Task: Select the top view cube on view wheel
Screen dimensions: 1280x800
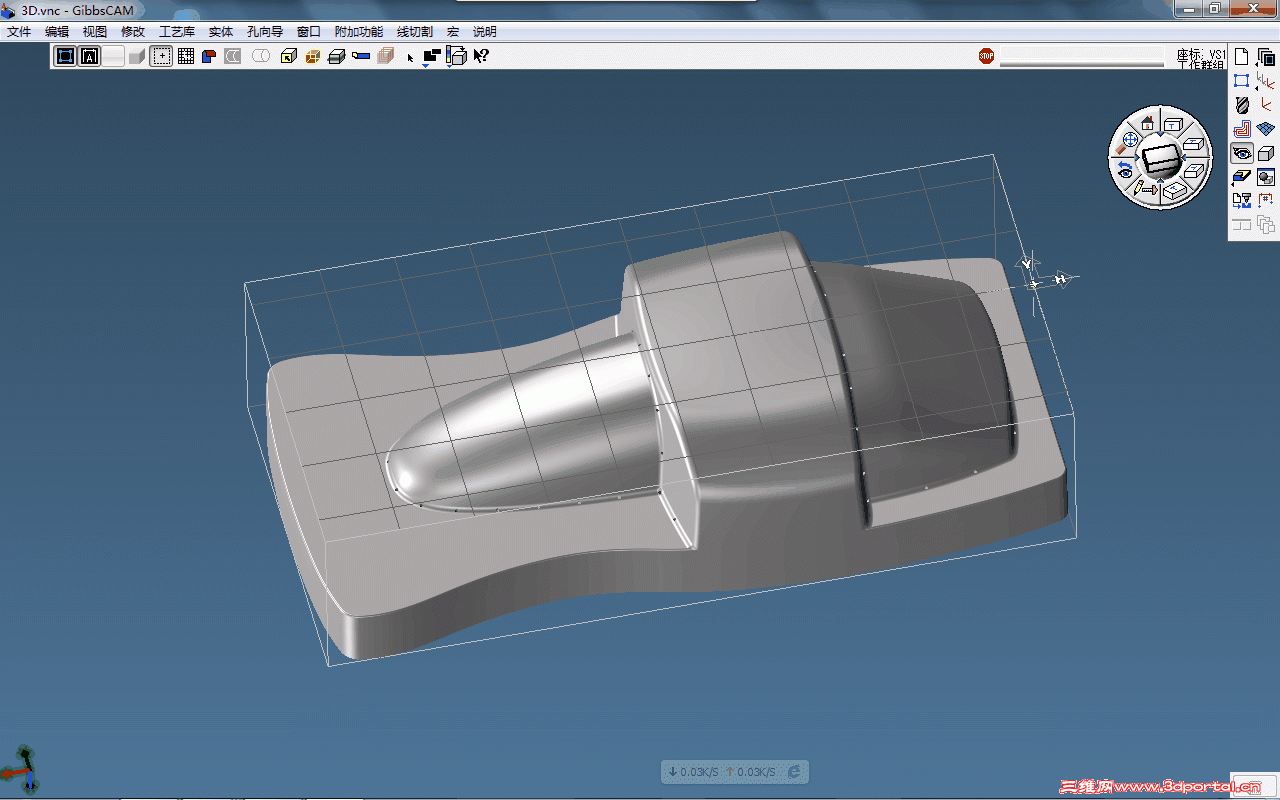Action: pyautogui.click(x=1174, y=124)
